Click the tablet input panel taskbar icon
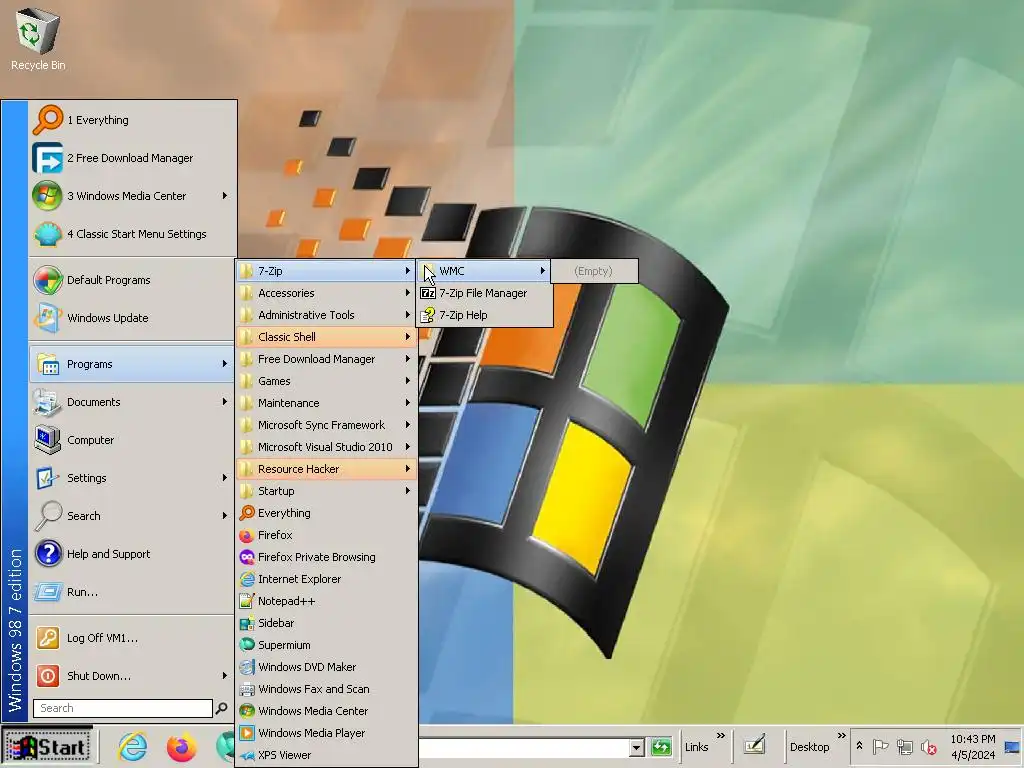The width and height of the screenshot is (1024, 768). [754, 745]
